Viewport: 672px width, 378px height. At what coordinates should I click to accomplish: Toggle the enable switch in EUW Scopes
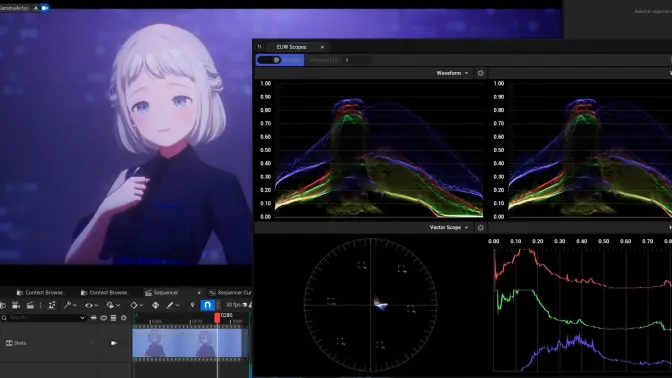point(270,60)
